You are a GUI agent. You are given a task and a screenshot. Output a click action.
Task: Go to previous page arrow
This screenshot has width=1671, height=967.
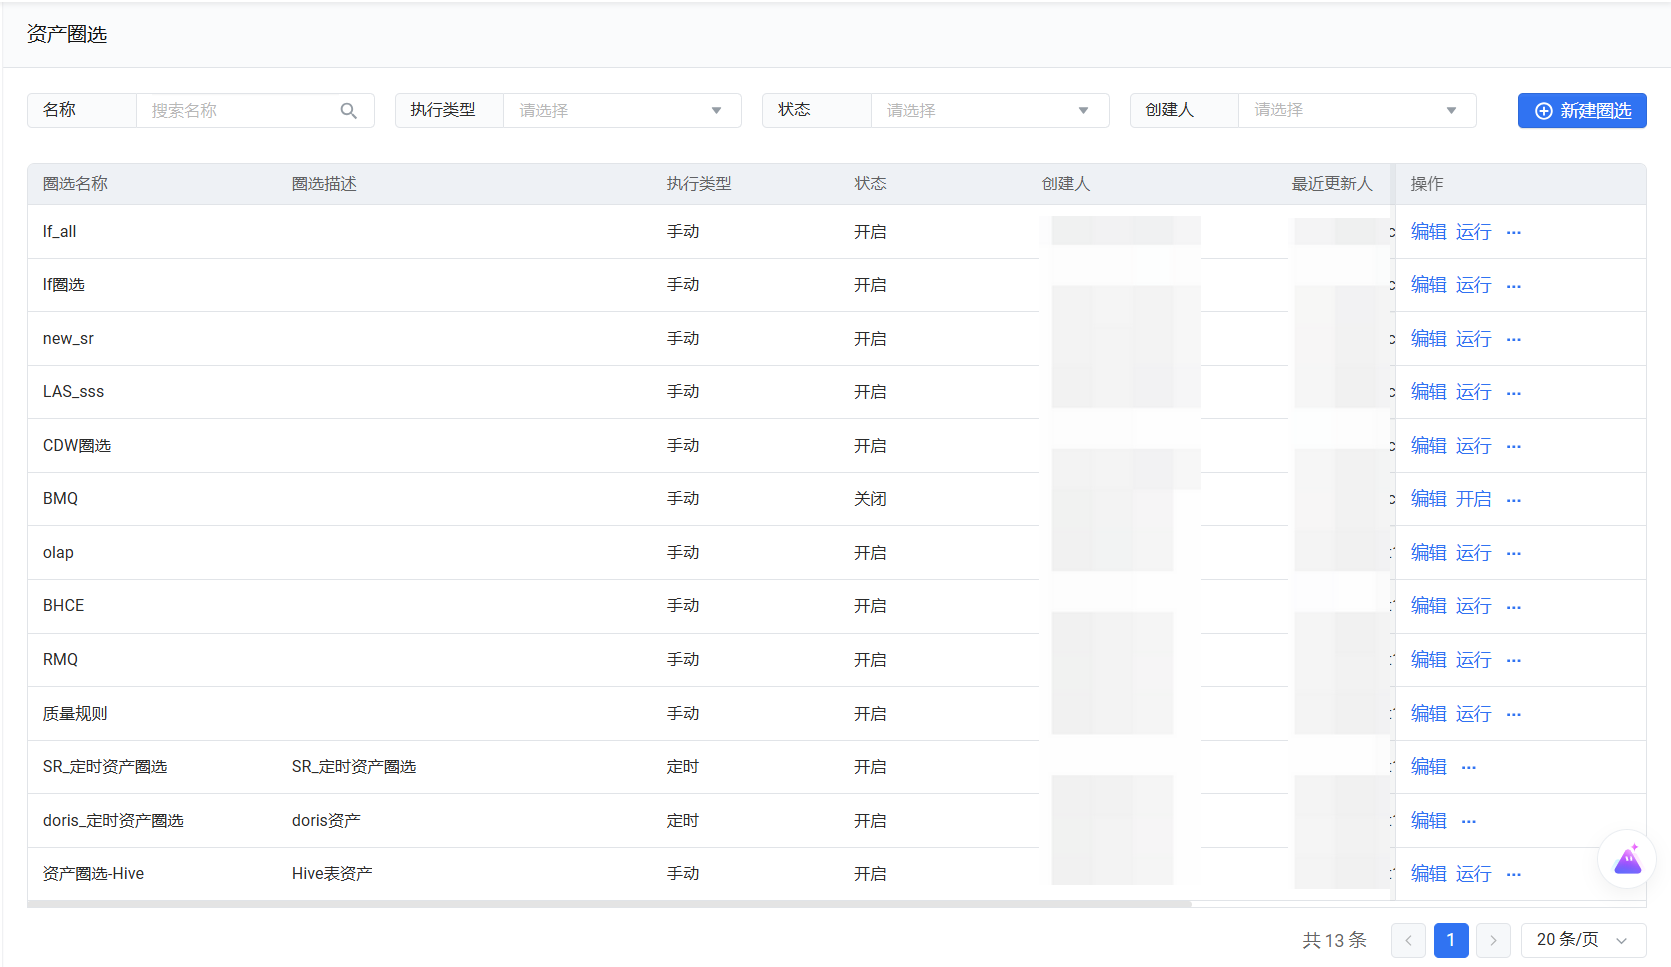(x=1408, y=940)
